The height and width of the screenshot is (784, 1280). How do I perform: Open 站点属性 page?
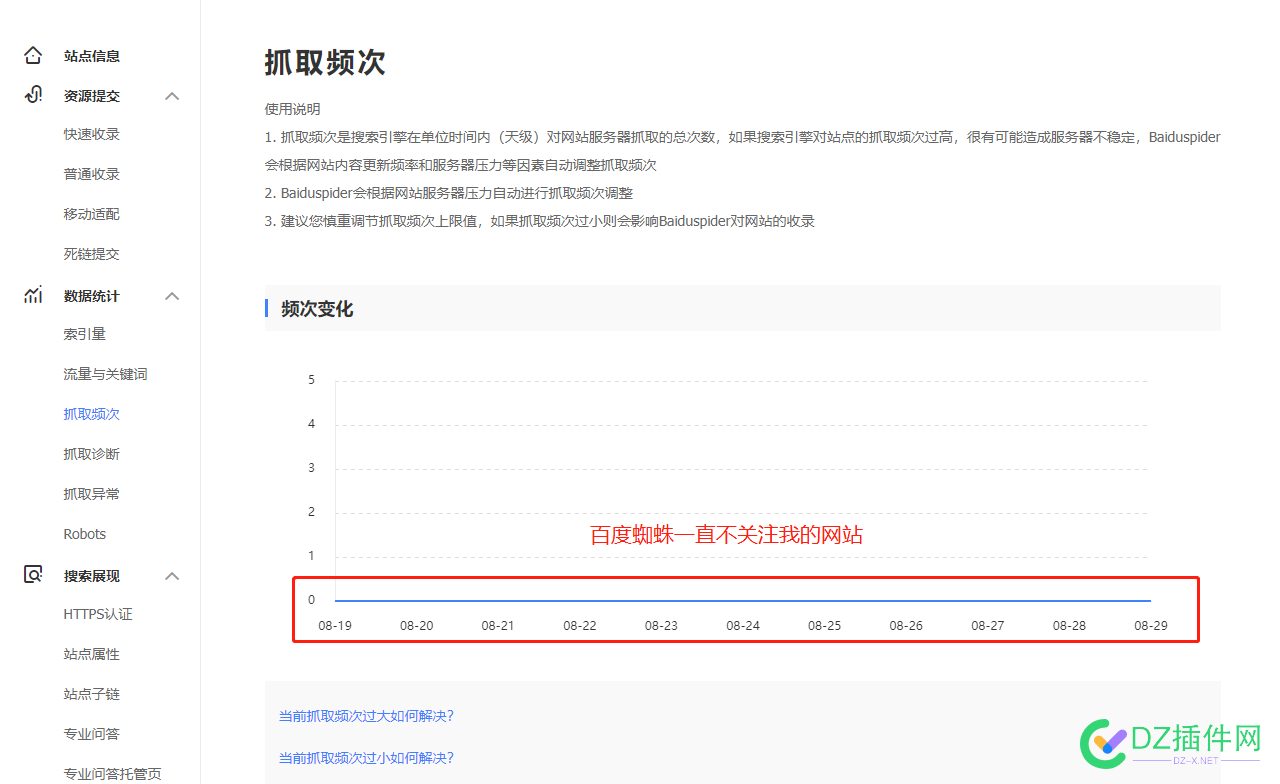click(x=92, y=654)
